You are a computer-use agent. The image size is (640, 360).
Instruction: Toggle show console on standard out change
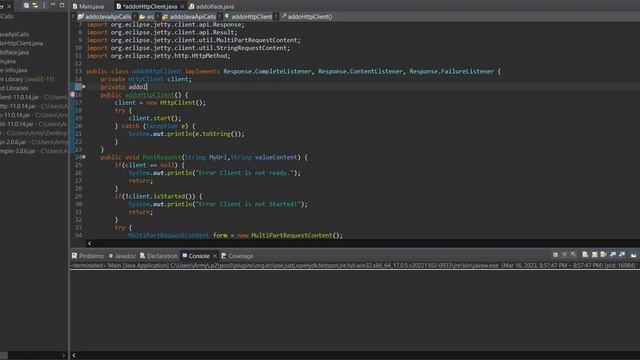click(613, 255)
